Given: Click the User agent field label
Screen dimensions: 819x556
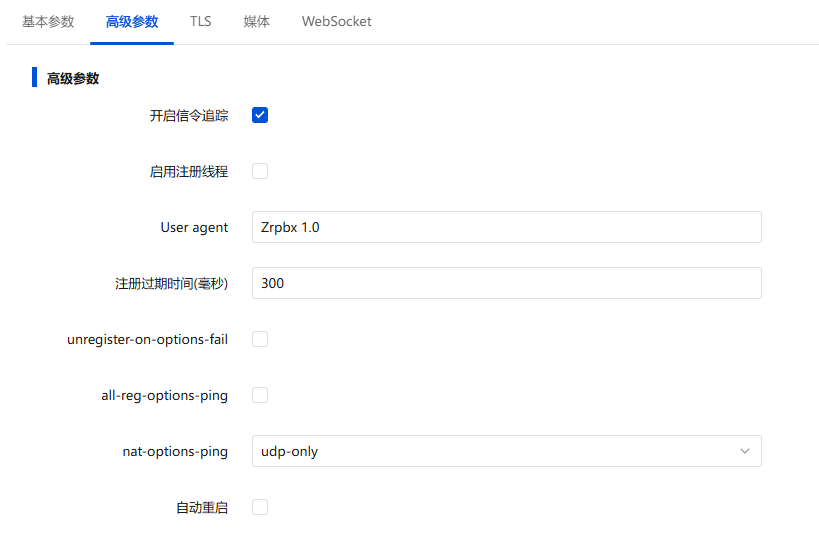Looking at the screenshot, I should pyautogui.click(x=194, y=227).
